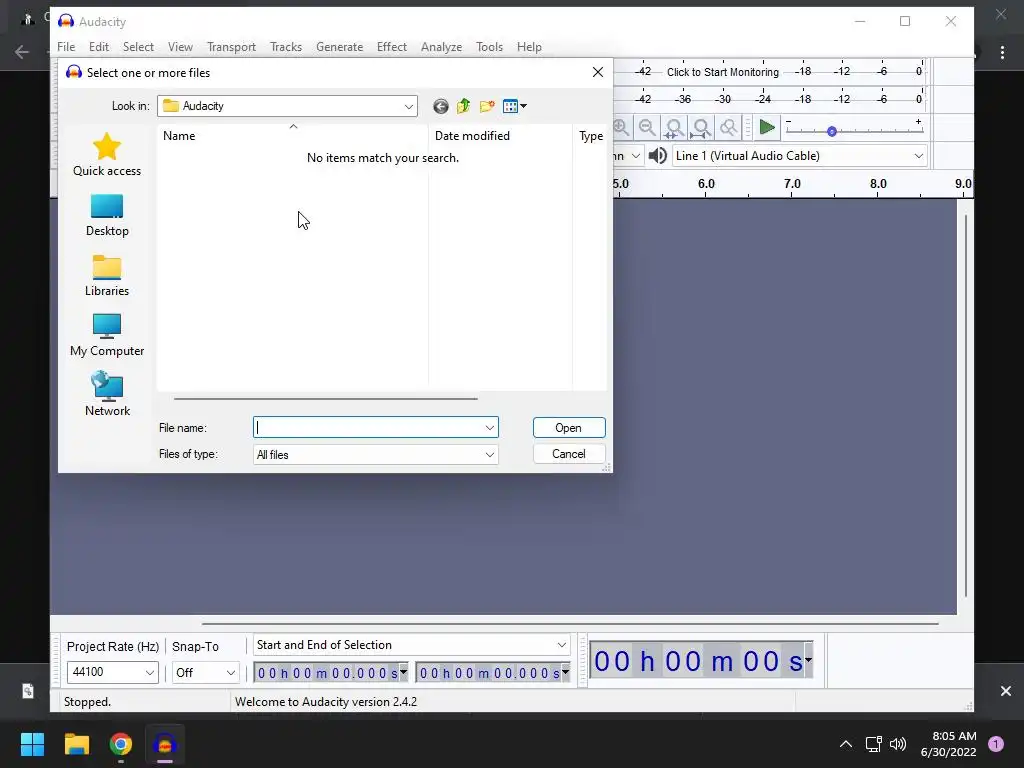Open the Tracks menu
The width and height of the screenshot is (1024, 768).
pyautogui.click(x=286, y=47)
